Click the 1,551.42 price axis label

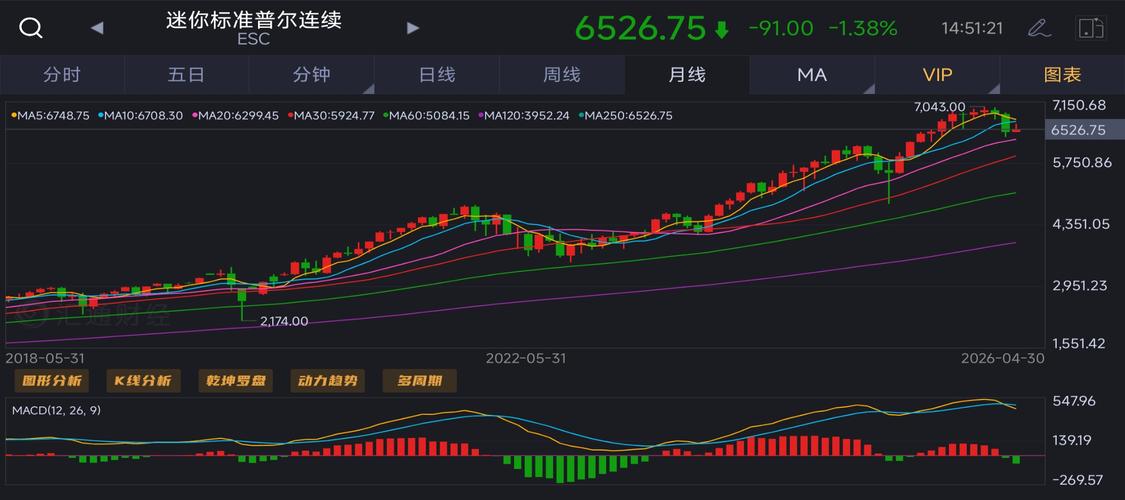(x=1078, y=344)
